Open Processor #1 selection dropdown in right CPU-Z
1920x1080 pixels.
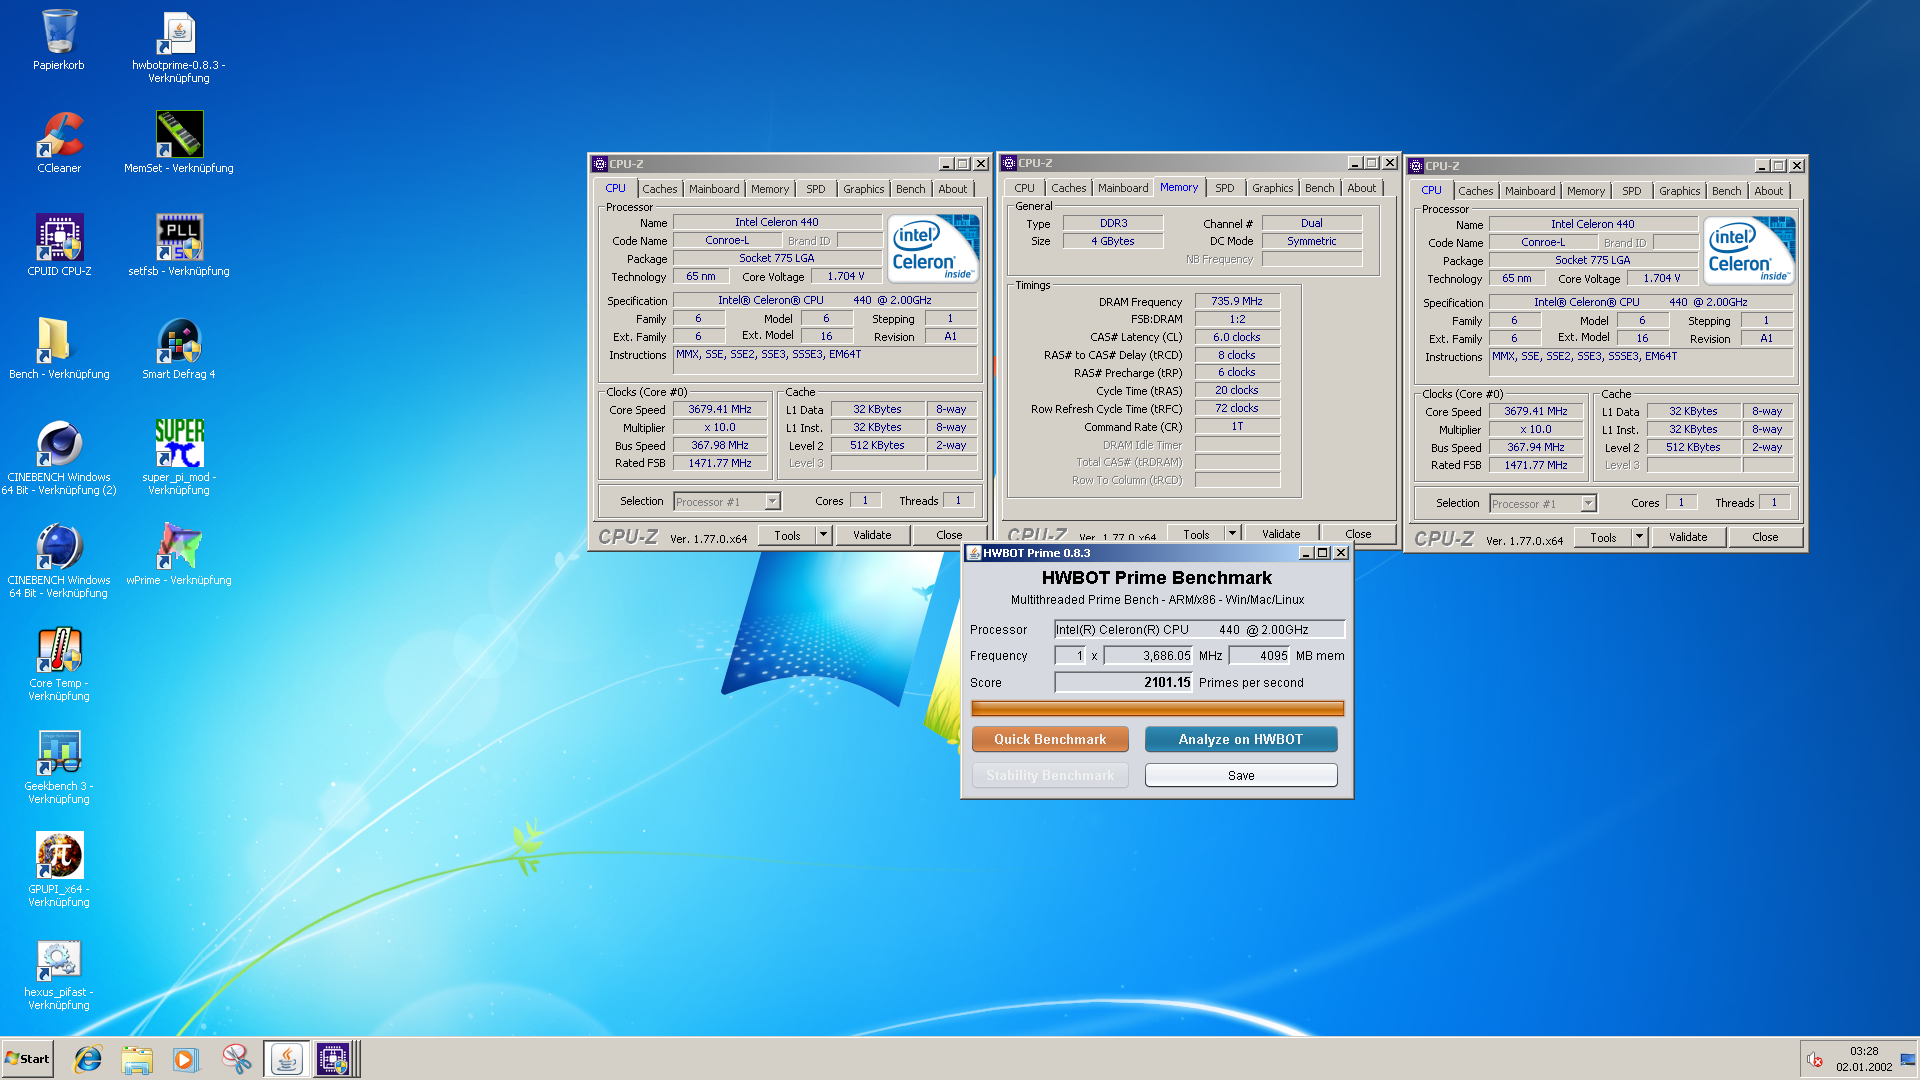click(1543, 504)
